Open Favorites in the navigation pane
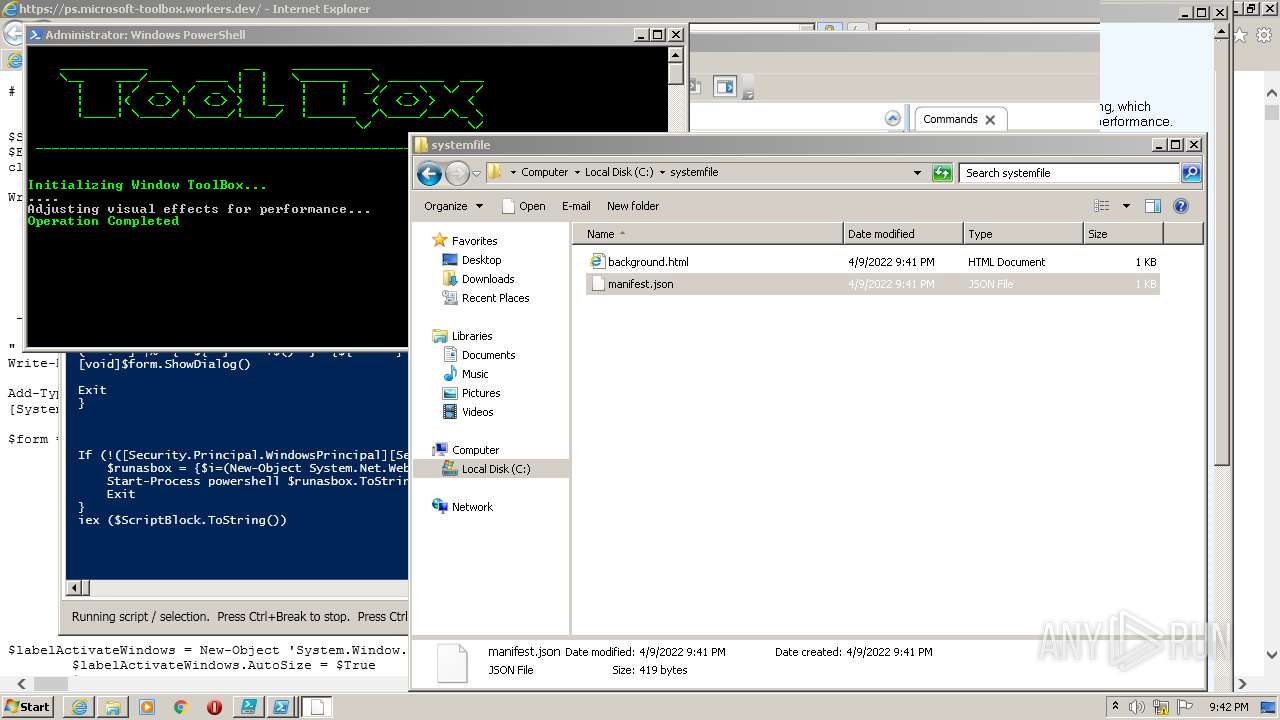This screenshot has height=720, width=1280. point(474,241)
